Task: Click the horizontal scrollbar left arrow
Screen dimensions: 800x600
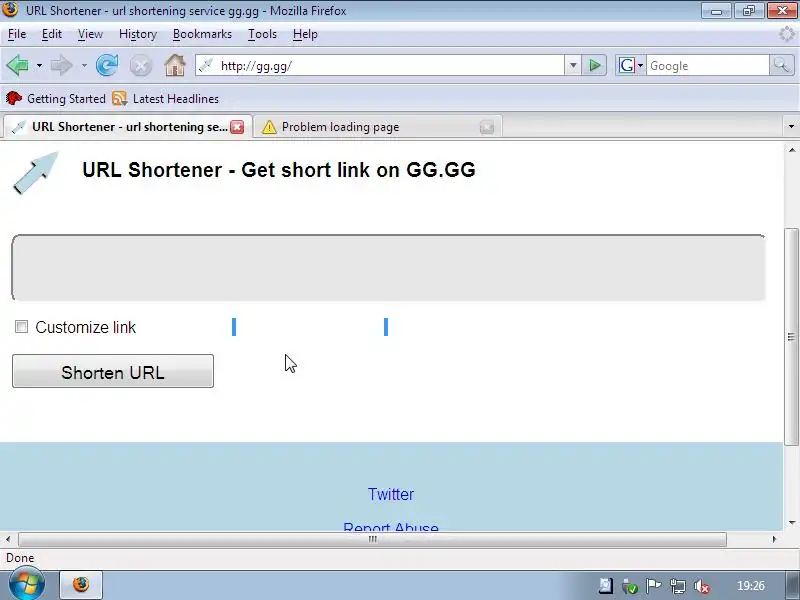Action: [x=8, y=539]
